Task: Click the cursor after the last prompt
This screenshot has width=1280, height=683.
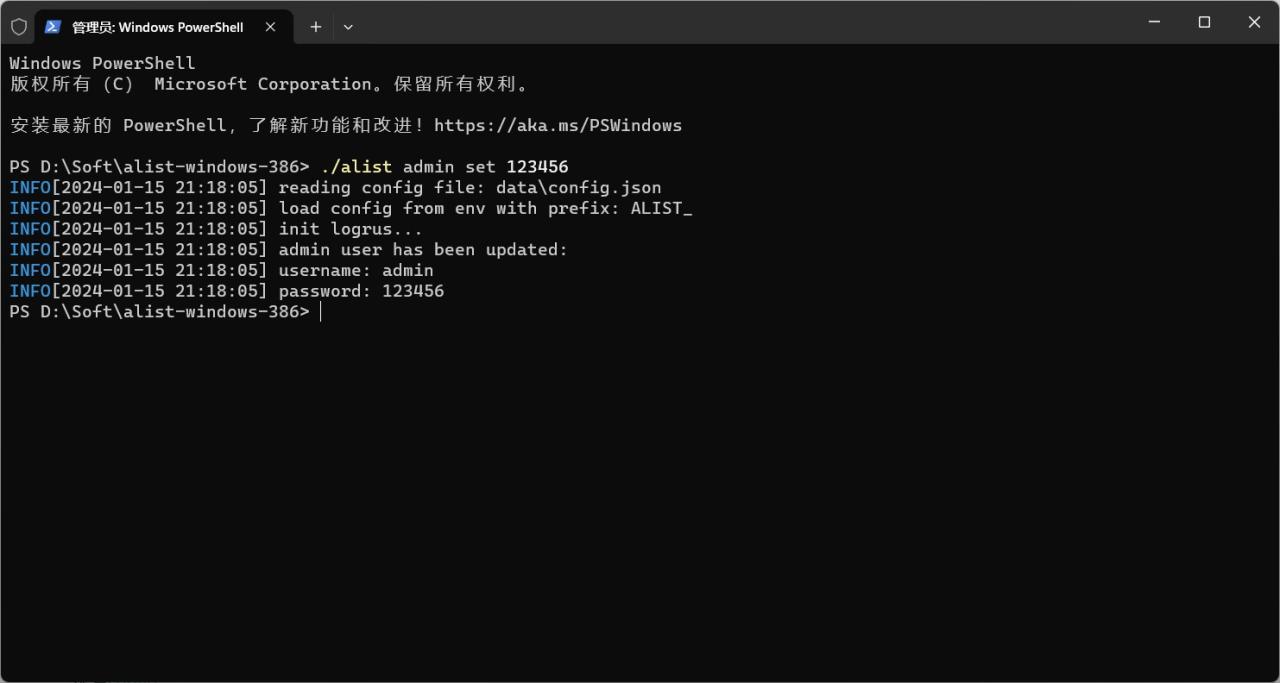Action: tap(321, 312)
